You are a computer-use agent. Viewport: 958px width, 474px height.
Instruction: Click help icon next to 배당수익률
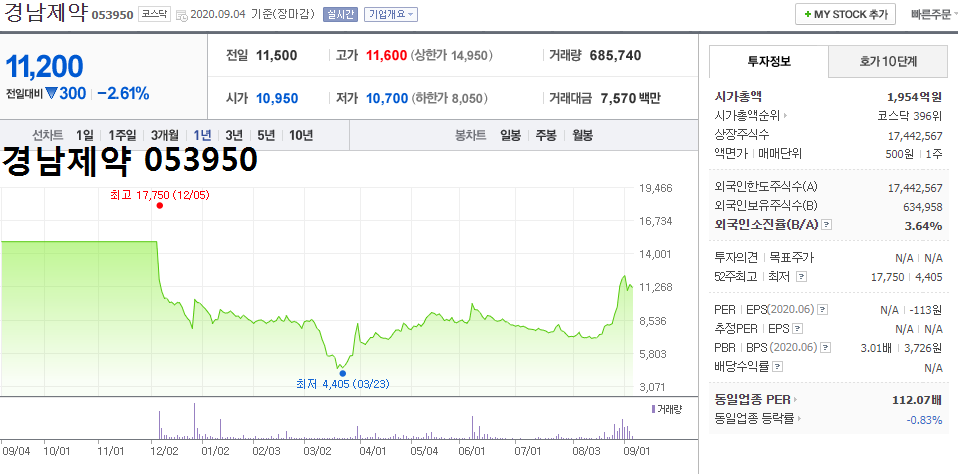[x=777, y=367]
